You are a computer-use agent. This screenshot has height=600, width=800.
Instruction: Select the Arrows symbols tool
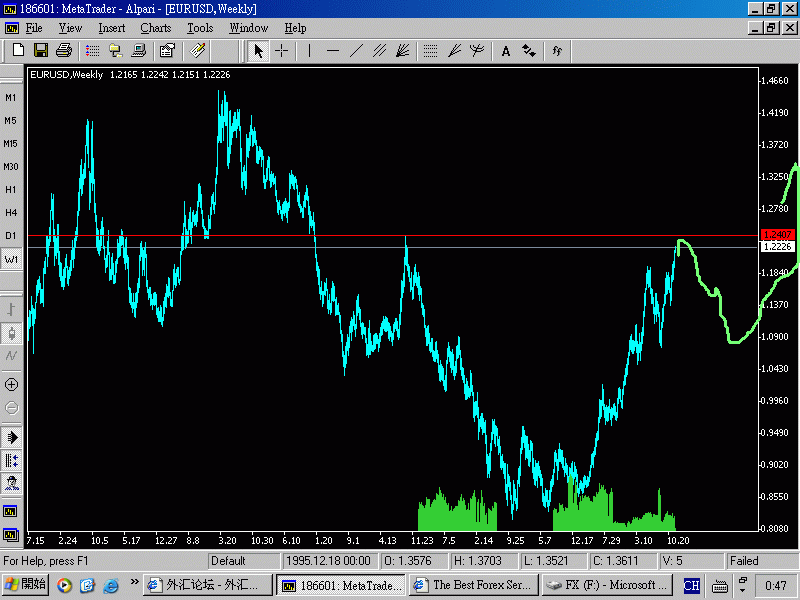pyautogui.click(x=529, y=51)
